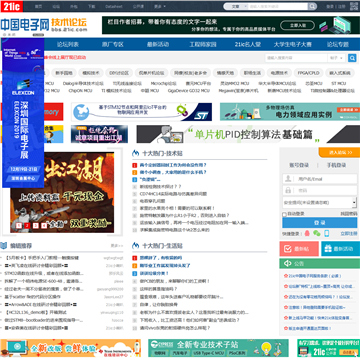Open the FPGA/CPLD forum tag

308,73
